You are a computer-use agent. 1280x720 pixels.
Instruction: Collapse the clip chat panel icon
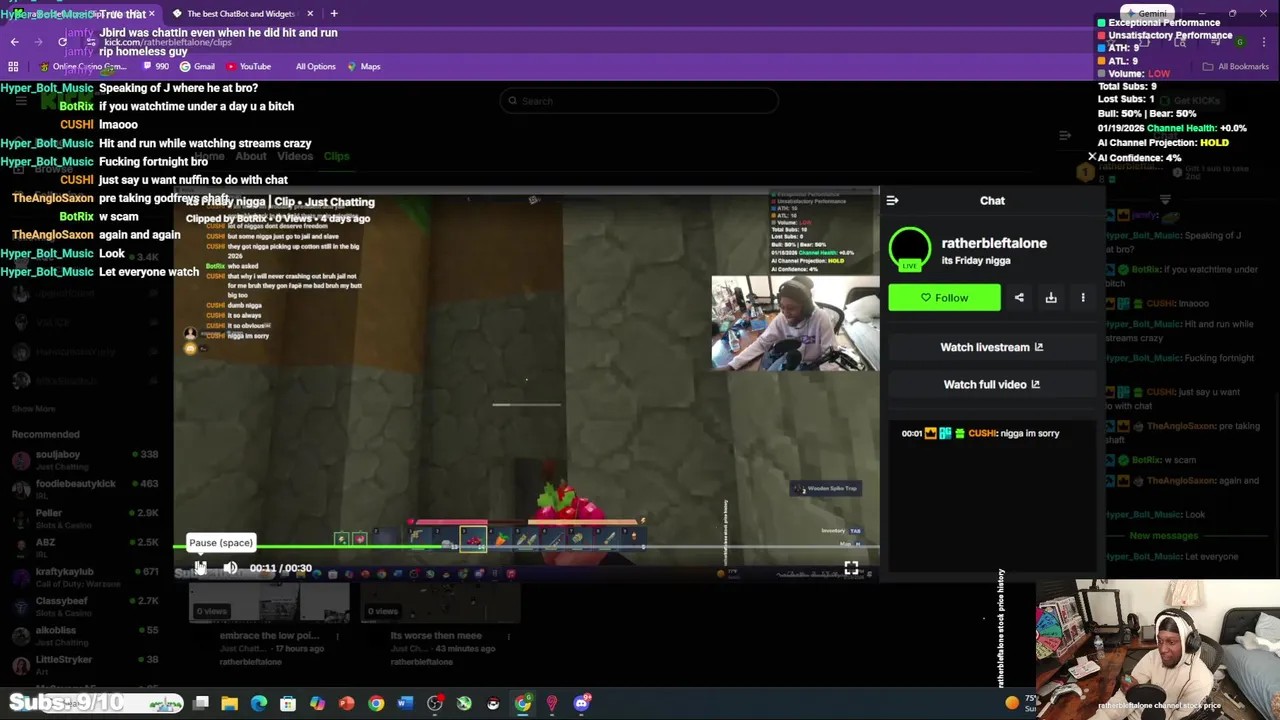(892, 200)
